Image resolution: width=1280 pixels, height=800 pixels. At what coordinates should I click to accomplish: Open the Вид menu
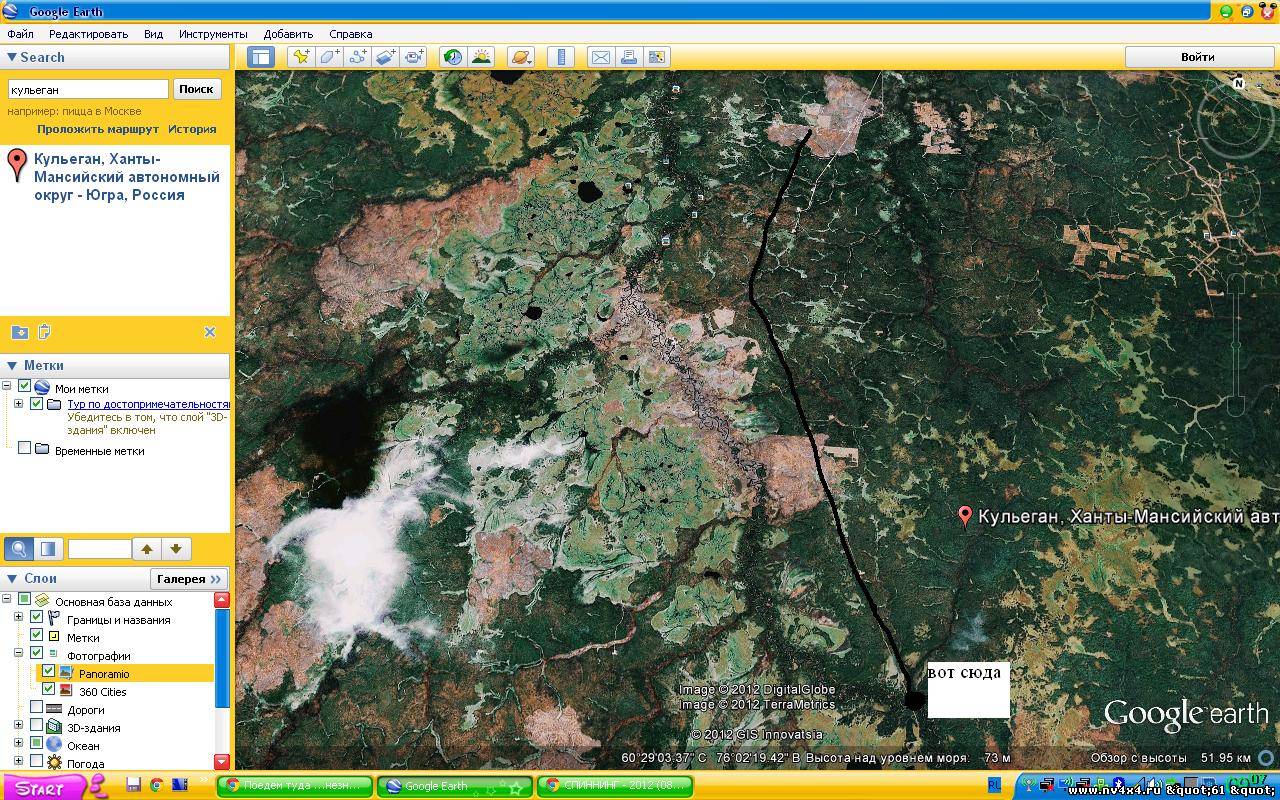pyautogui.click(x=153, y=34)
